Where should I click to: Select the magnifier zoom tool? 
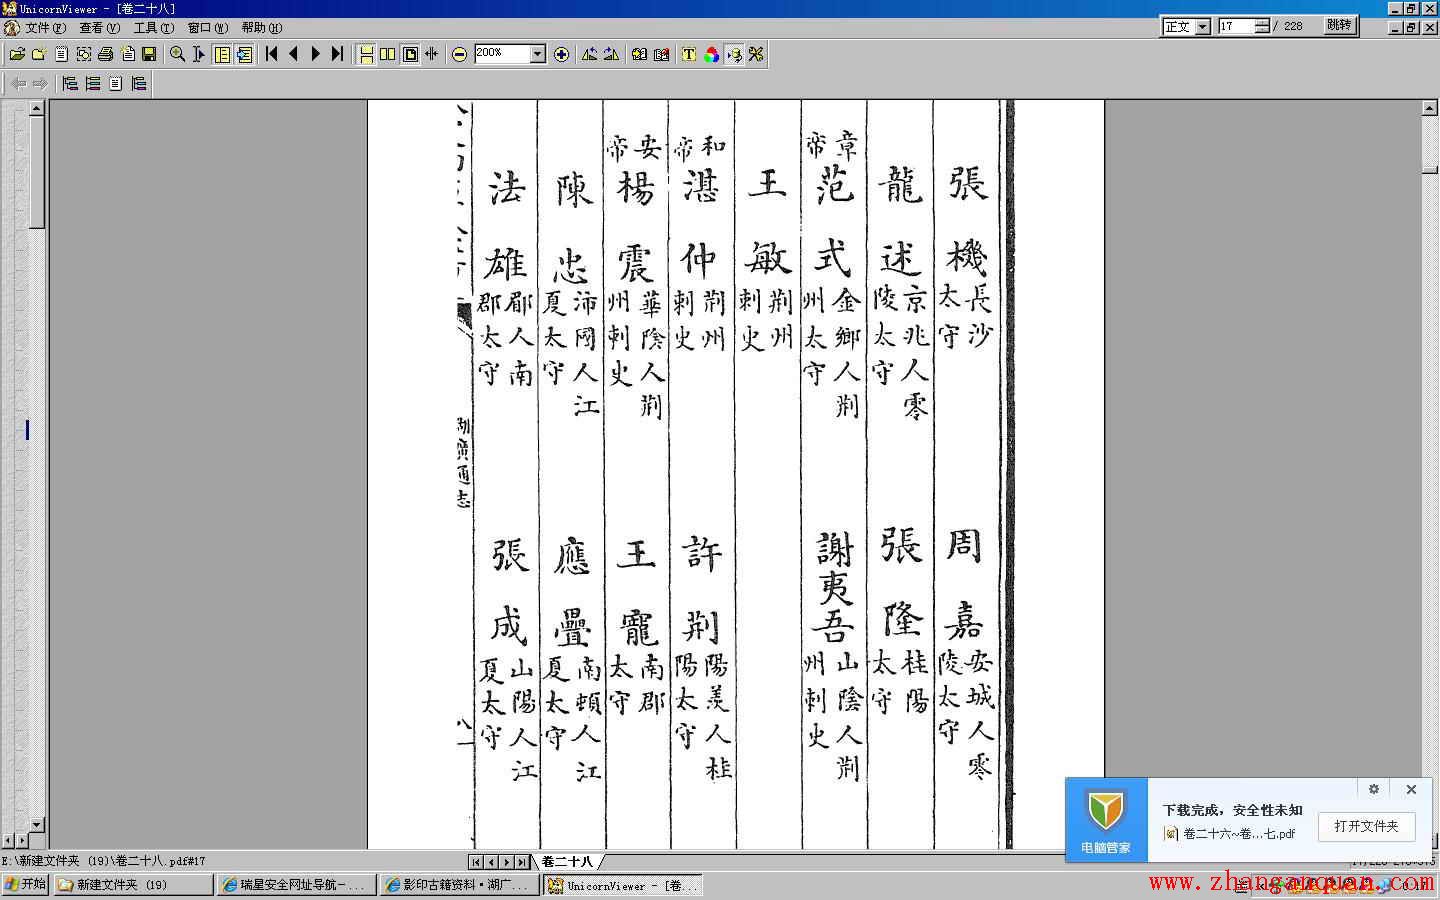pyautogui.click(x=177, y=54)
